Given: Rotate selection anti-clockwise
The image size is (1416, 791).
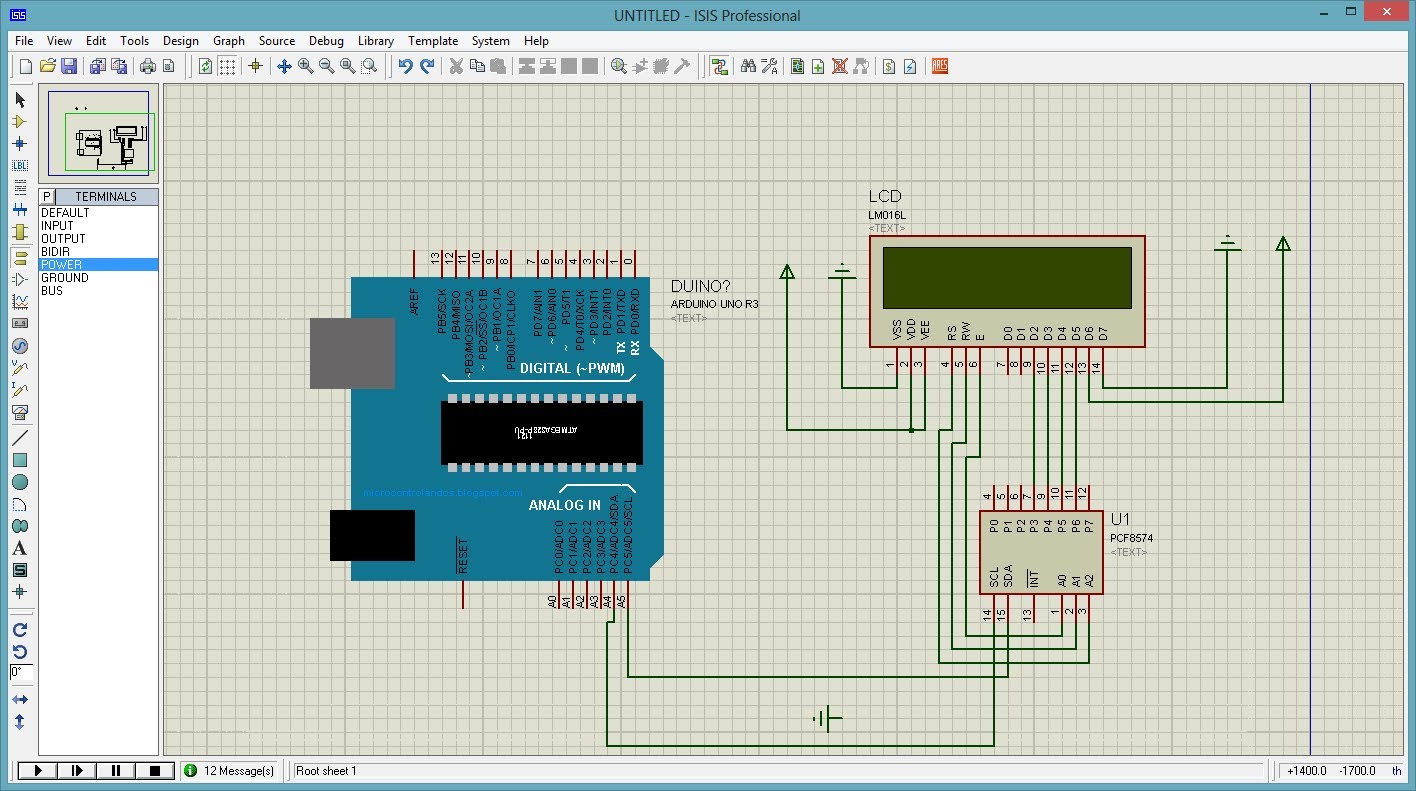Looking at the screenshot, I should (x=19, y=652).
